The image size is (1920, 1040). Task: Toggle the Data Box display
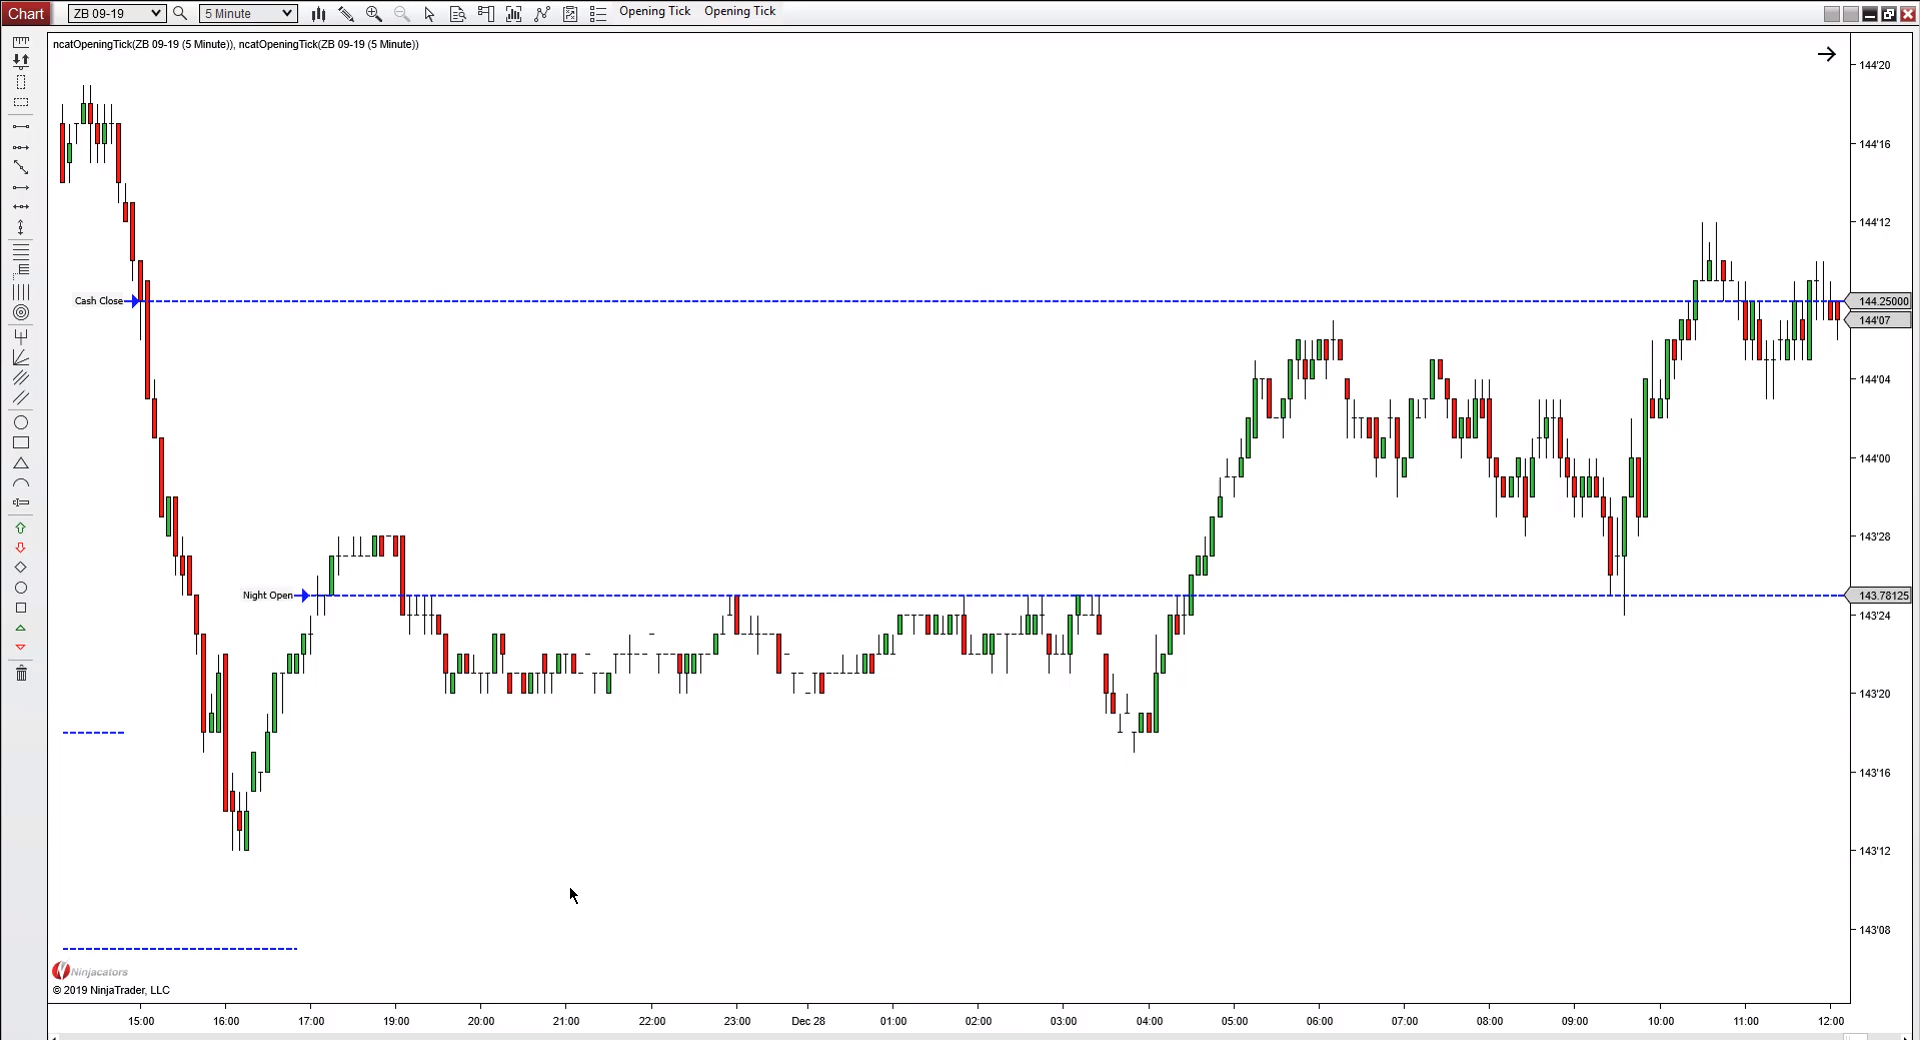click(x=458, y=13)
